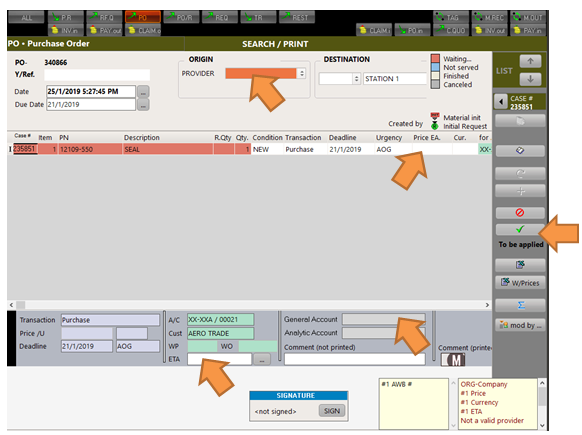Click the SIGN button

[331, 411]
